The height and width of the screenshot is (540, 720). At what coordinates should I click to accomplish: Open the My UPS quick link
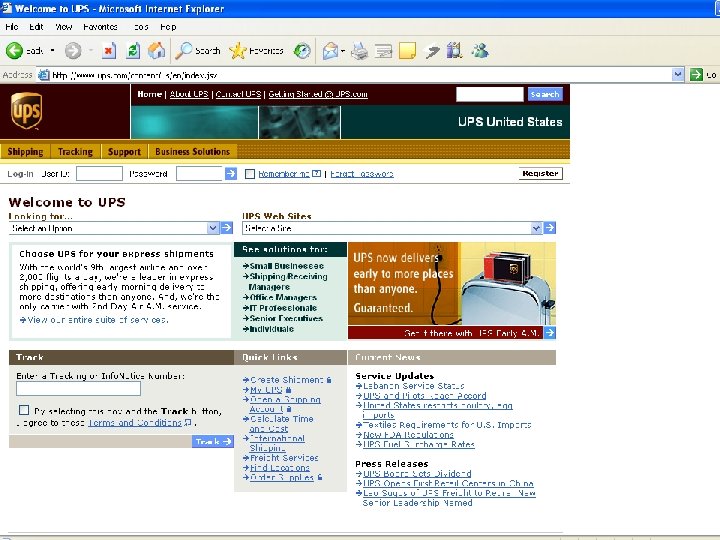(266, 390)
